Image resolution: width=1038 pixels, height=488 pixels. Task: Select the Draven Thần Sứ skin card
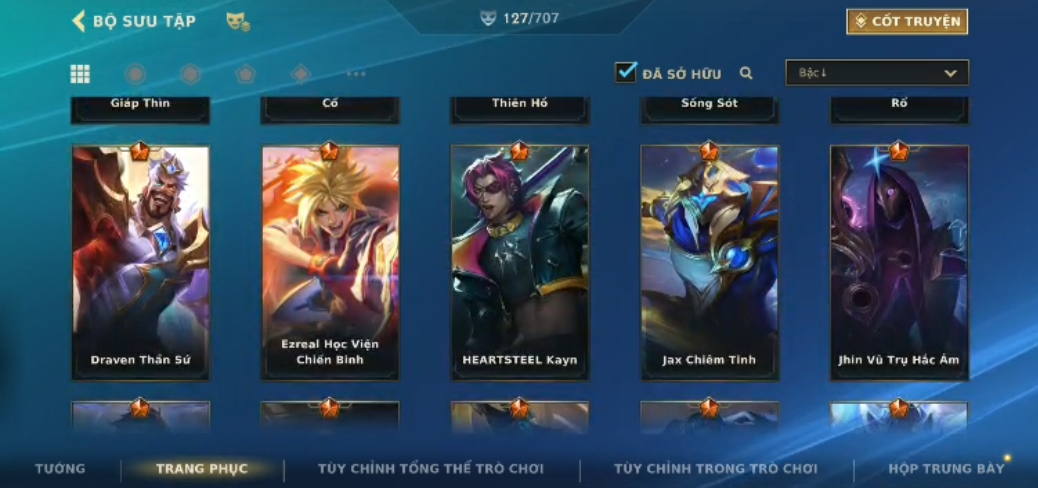click(140, 263)
